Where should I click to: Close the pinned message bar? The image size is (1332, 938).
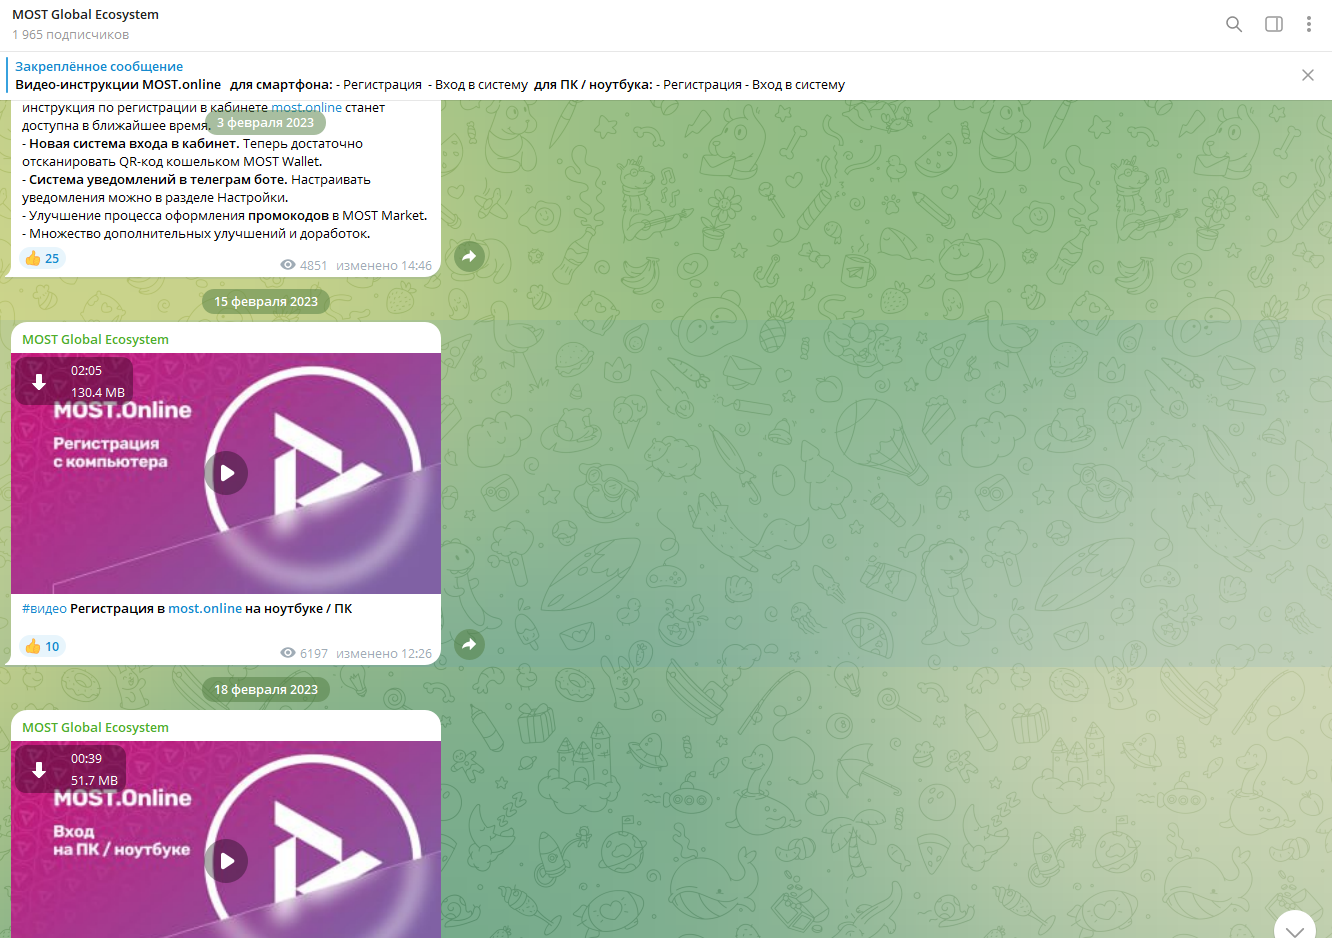[x=1307, y=75]
